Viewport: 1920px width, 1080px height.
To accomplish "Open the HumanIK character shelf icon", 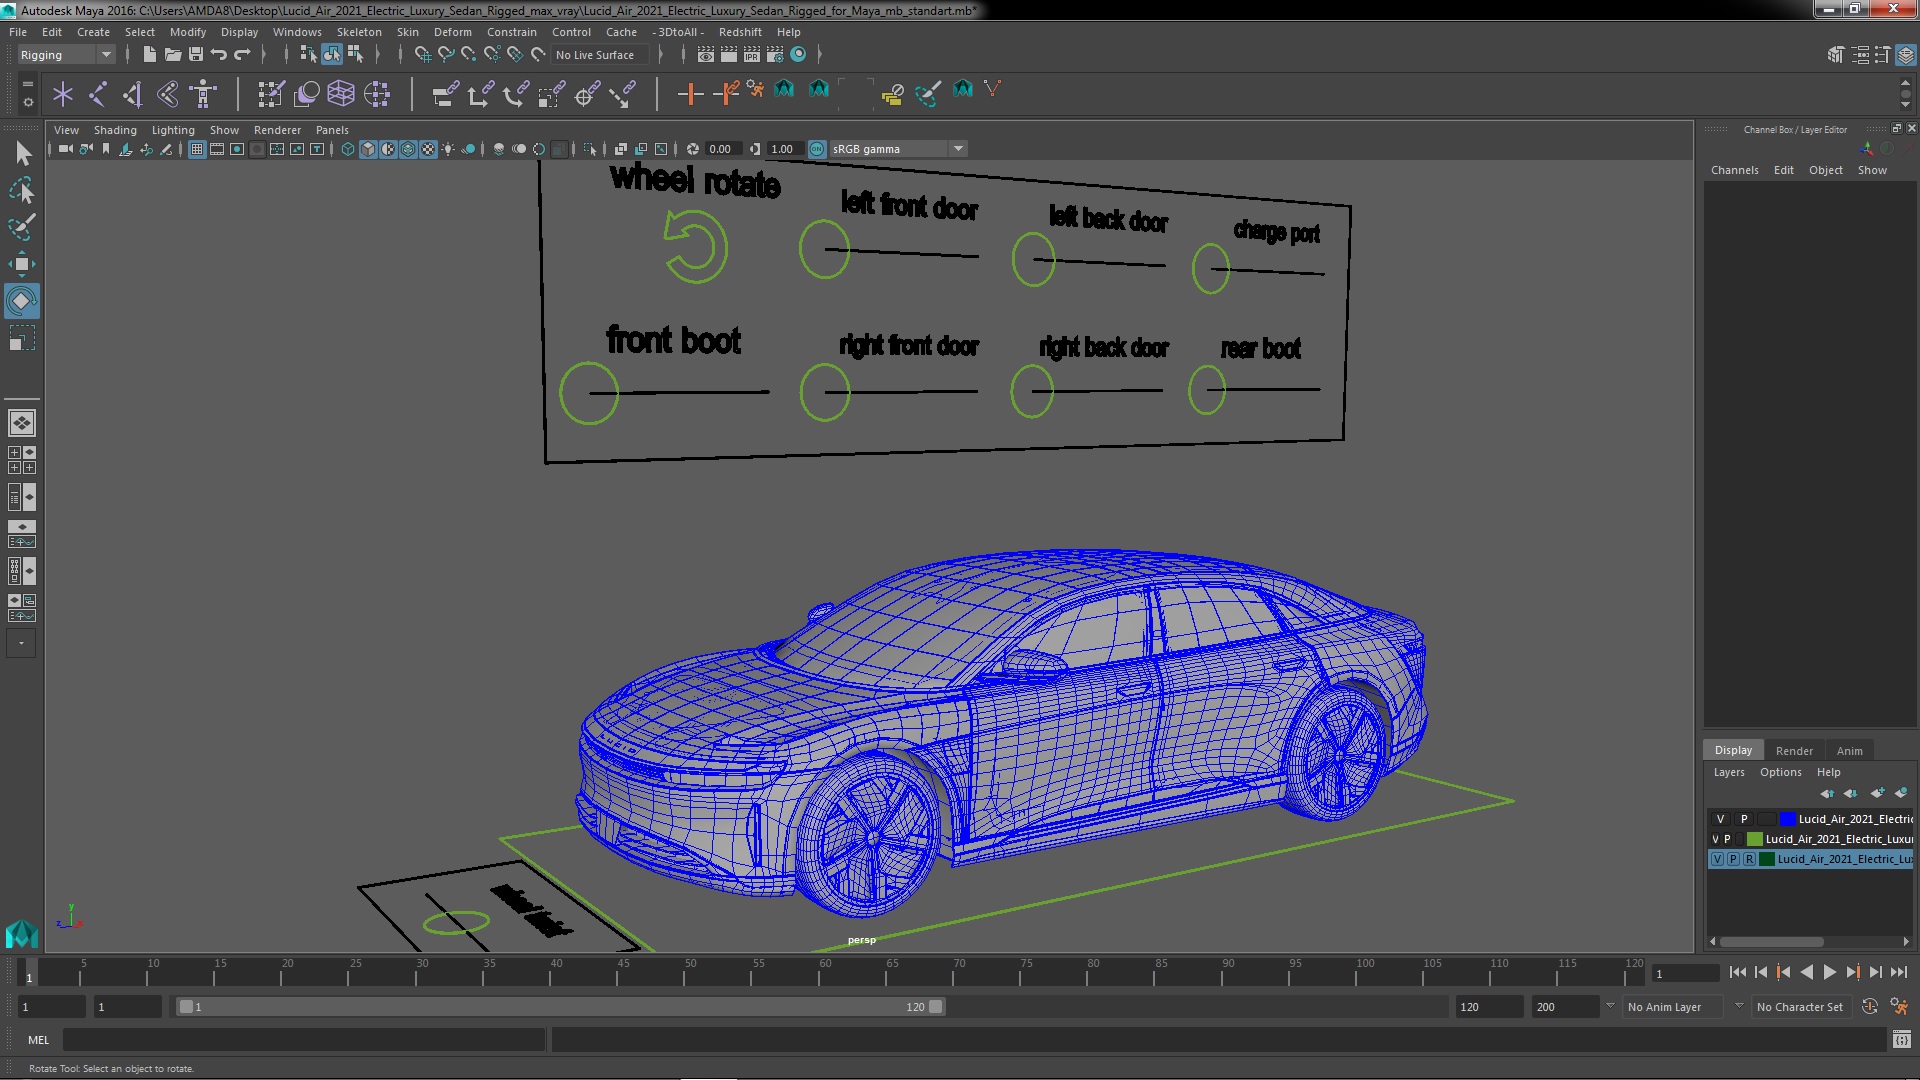I will [203, 95].
